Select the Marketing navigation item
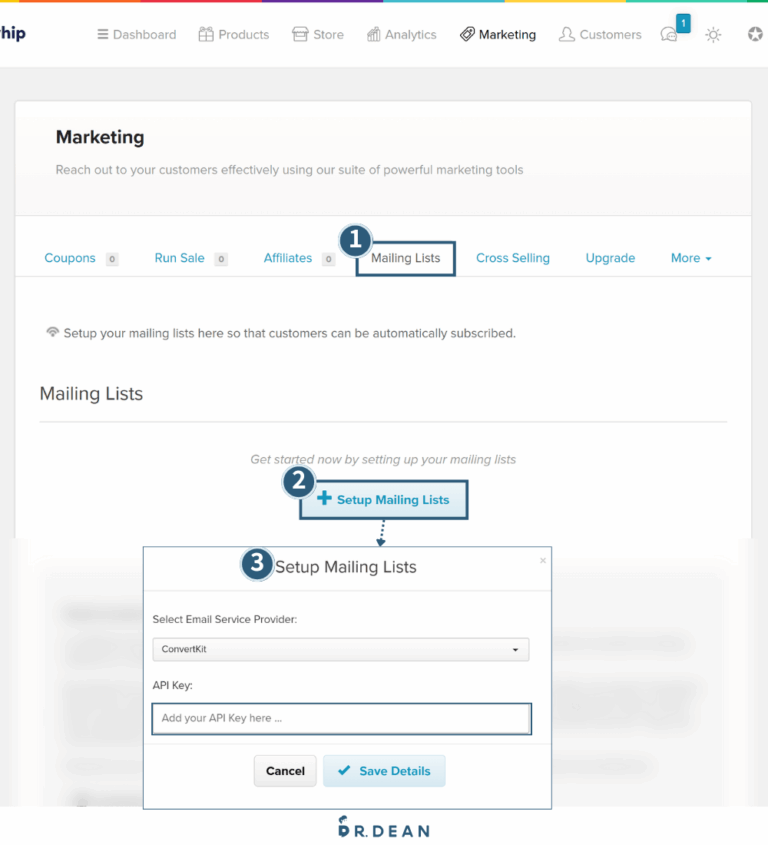The image size is (768, 845). coord(498,35)
